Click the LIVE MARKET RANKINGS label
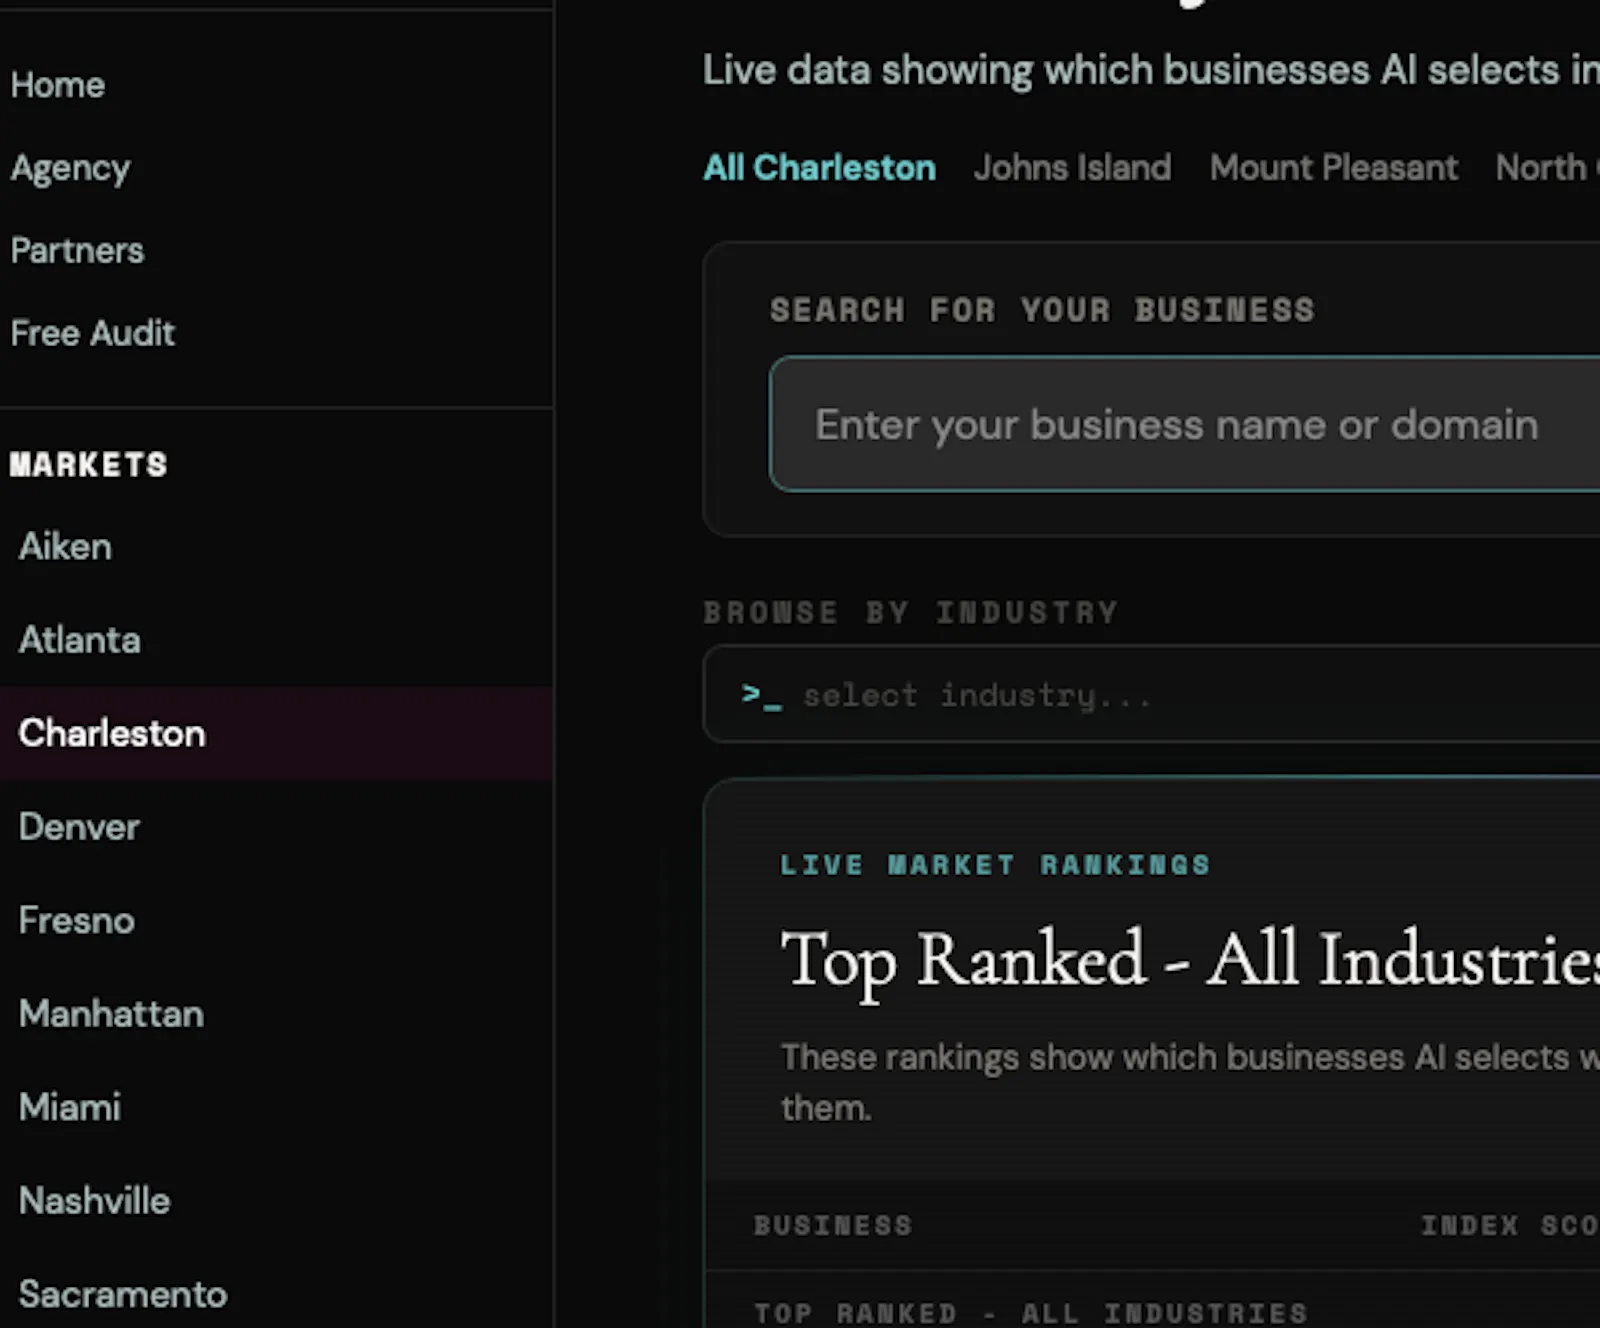 pyautogui.click(x=995, y=865)
